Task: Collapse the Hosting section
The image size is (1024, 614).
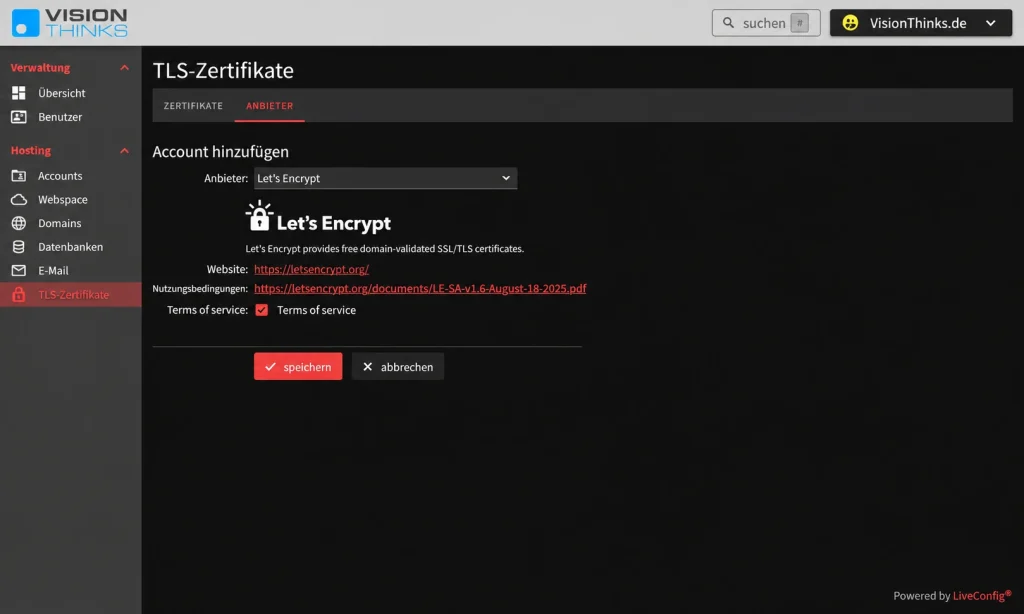Action: pos(124,151)
